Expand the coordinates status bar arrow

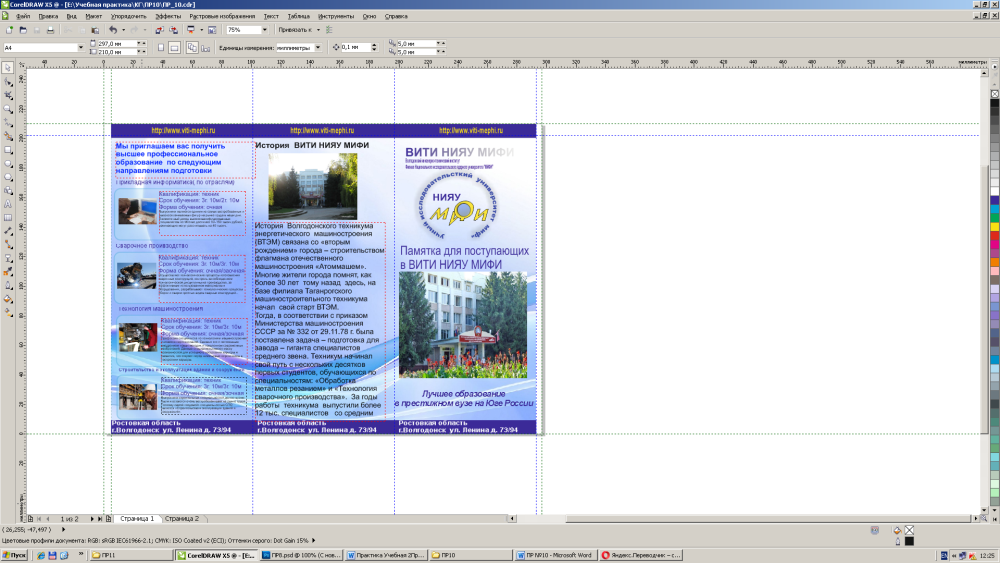click(63, 529)
